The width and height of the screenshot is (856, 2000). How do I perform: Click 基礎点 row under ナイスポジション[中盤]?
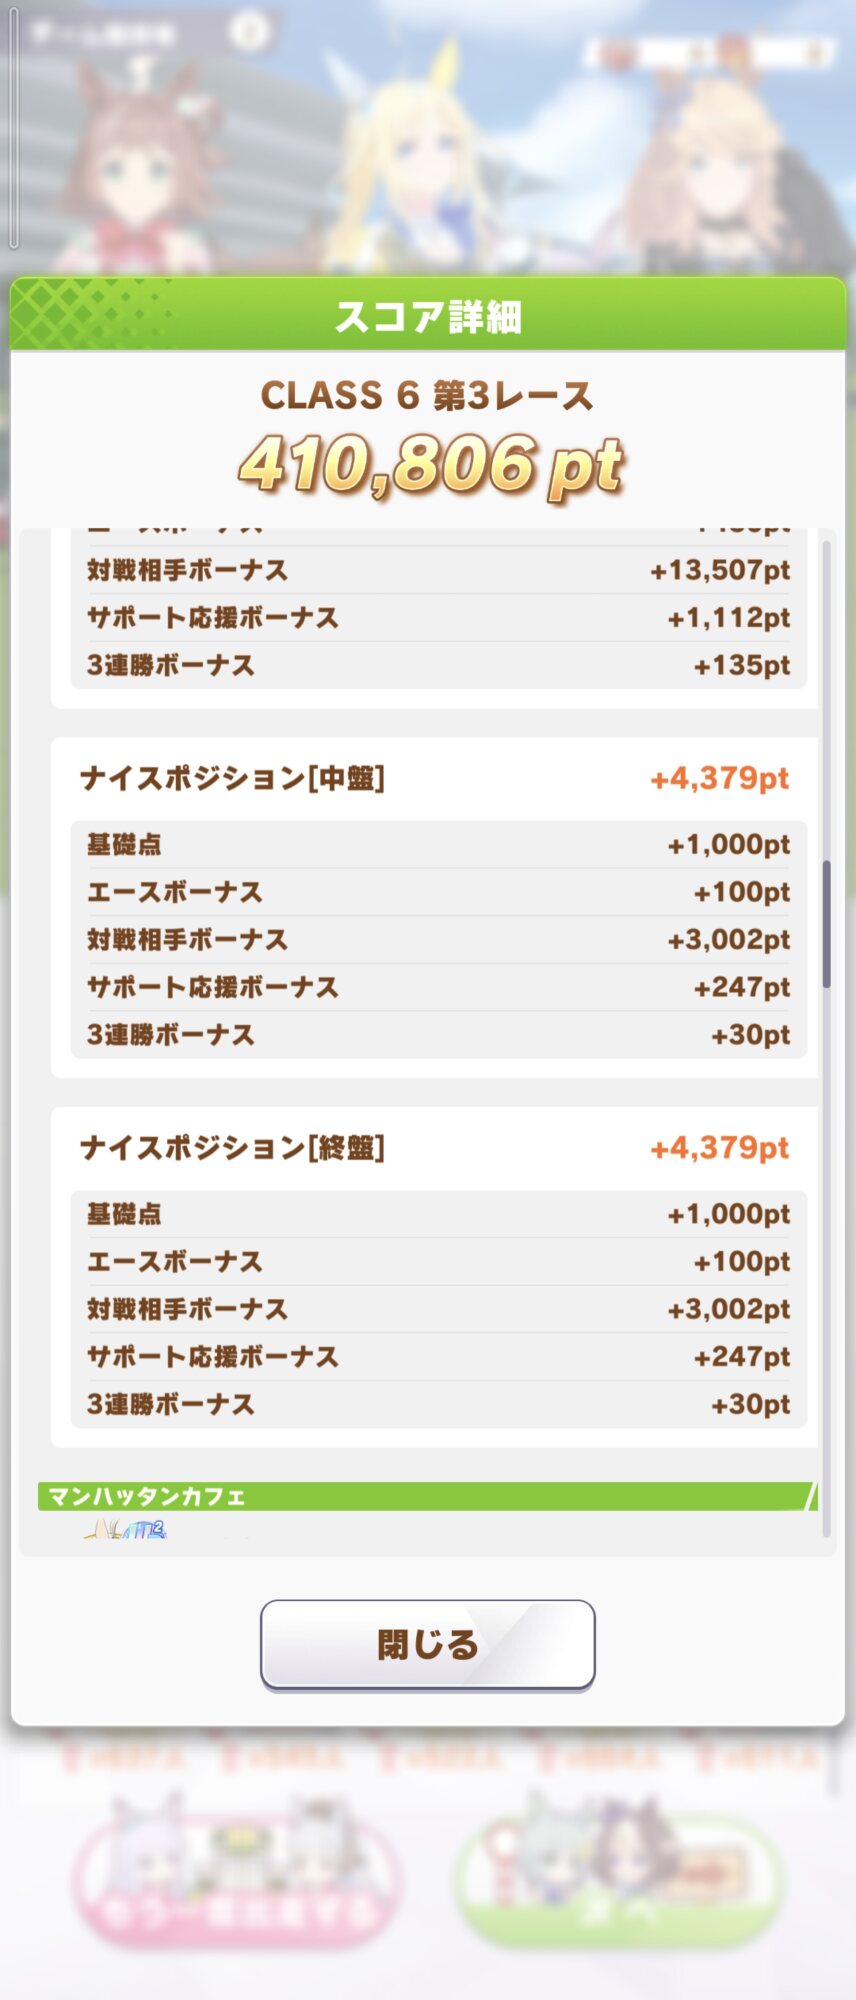point(438,845)
